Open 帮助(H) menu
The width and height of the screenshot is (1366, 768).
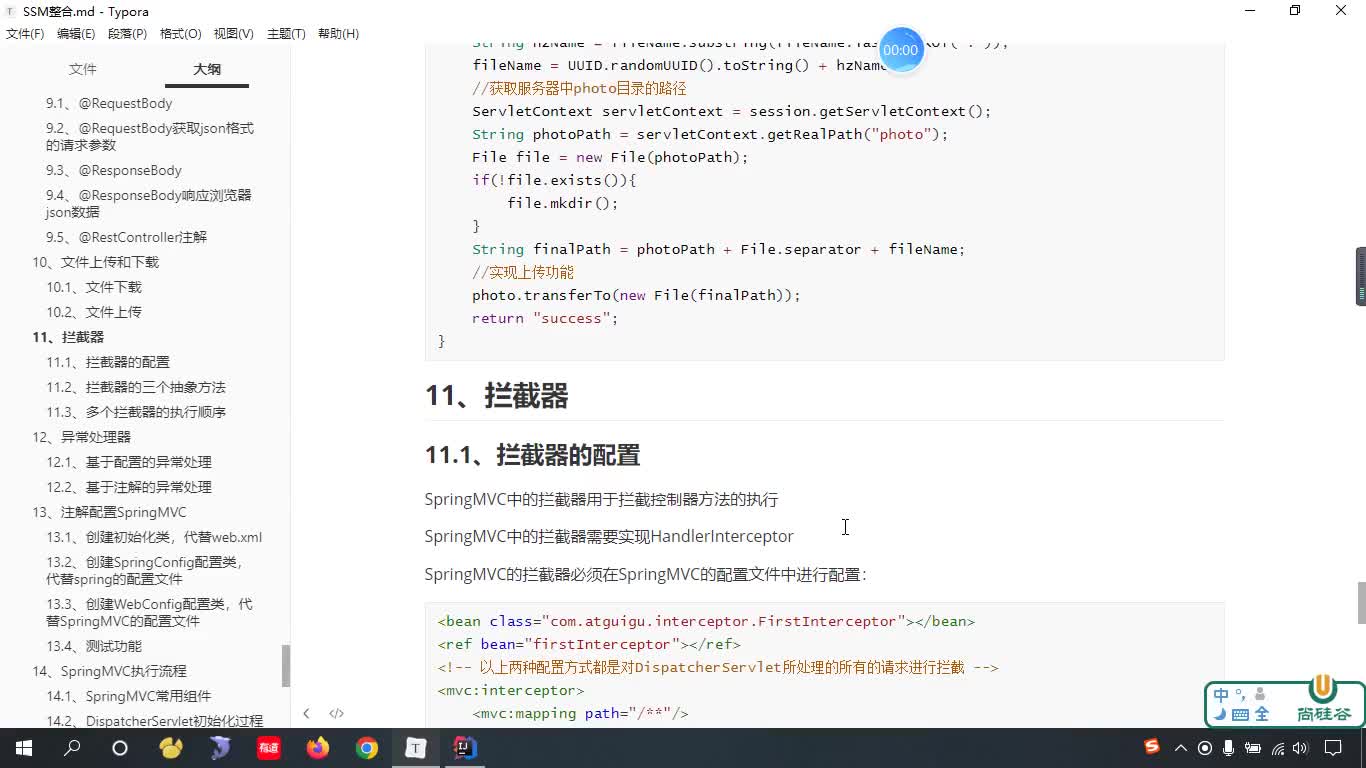point(338,33)
